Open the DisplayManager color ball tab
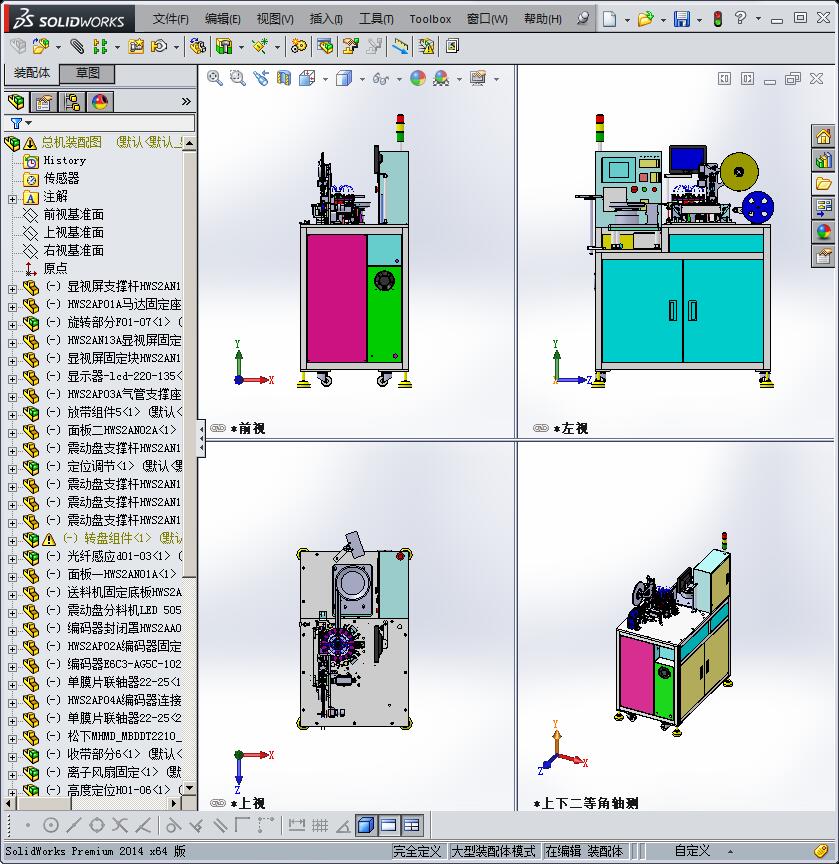This screenshot has width=839, height=864. pos(100,102)
